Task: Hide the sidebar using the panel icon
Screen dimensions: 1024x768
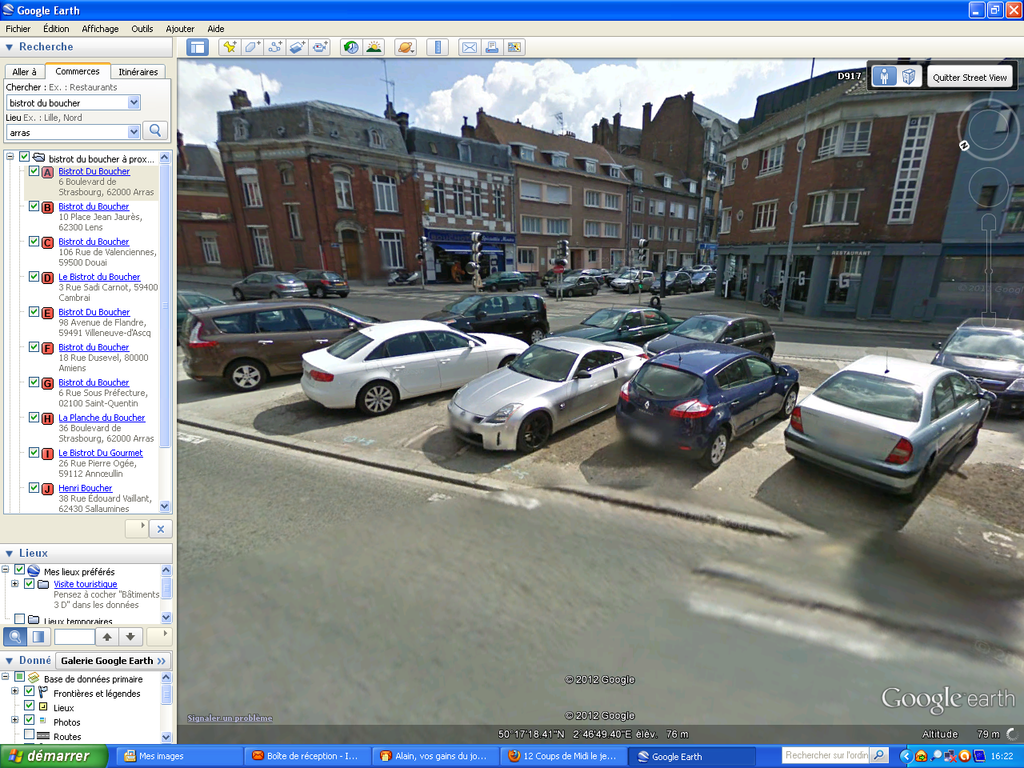Action: point(197,47)
